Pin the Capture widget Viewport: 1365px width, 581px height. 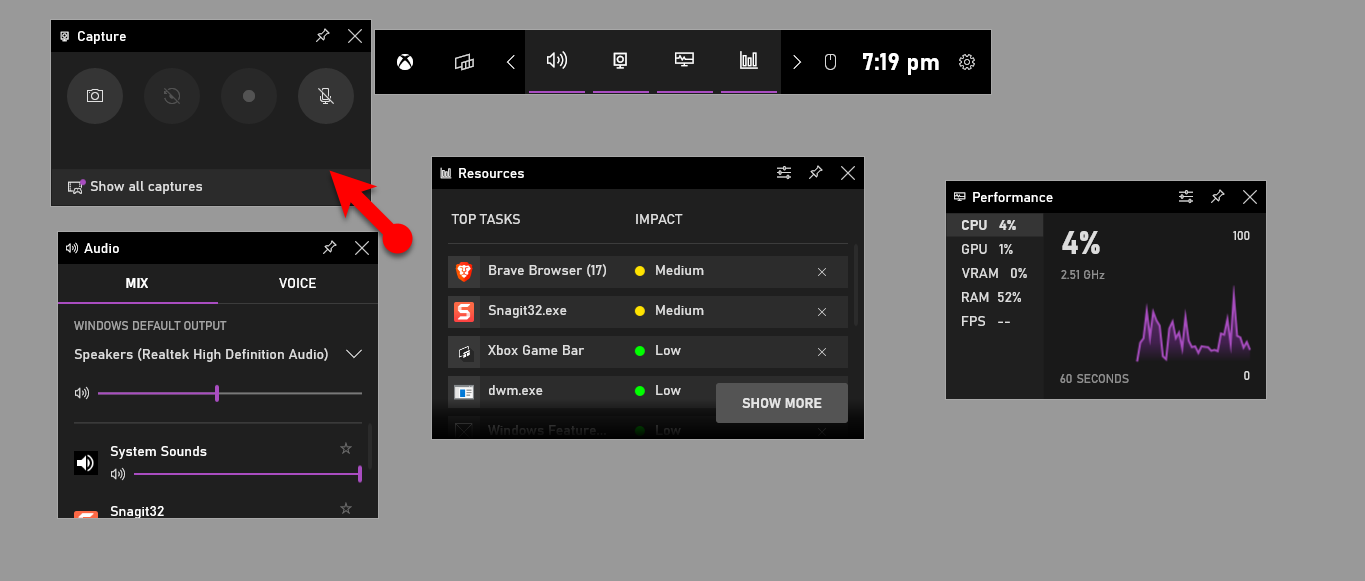(x=322, y=36)
